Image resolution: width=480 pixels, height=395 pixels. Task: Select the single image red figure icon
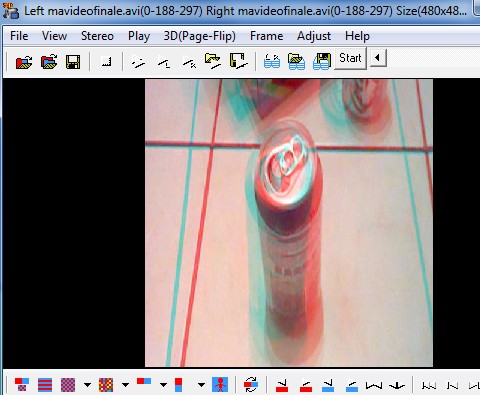click(x=220, y=385)
